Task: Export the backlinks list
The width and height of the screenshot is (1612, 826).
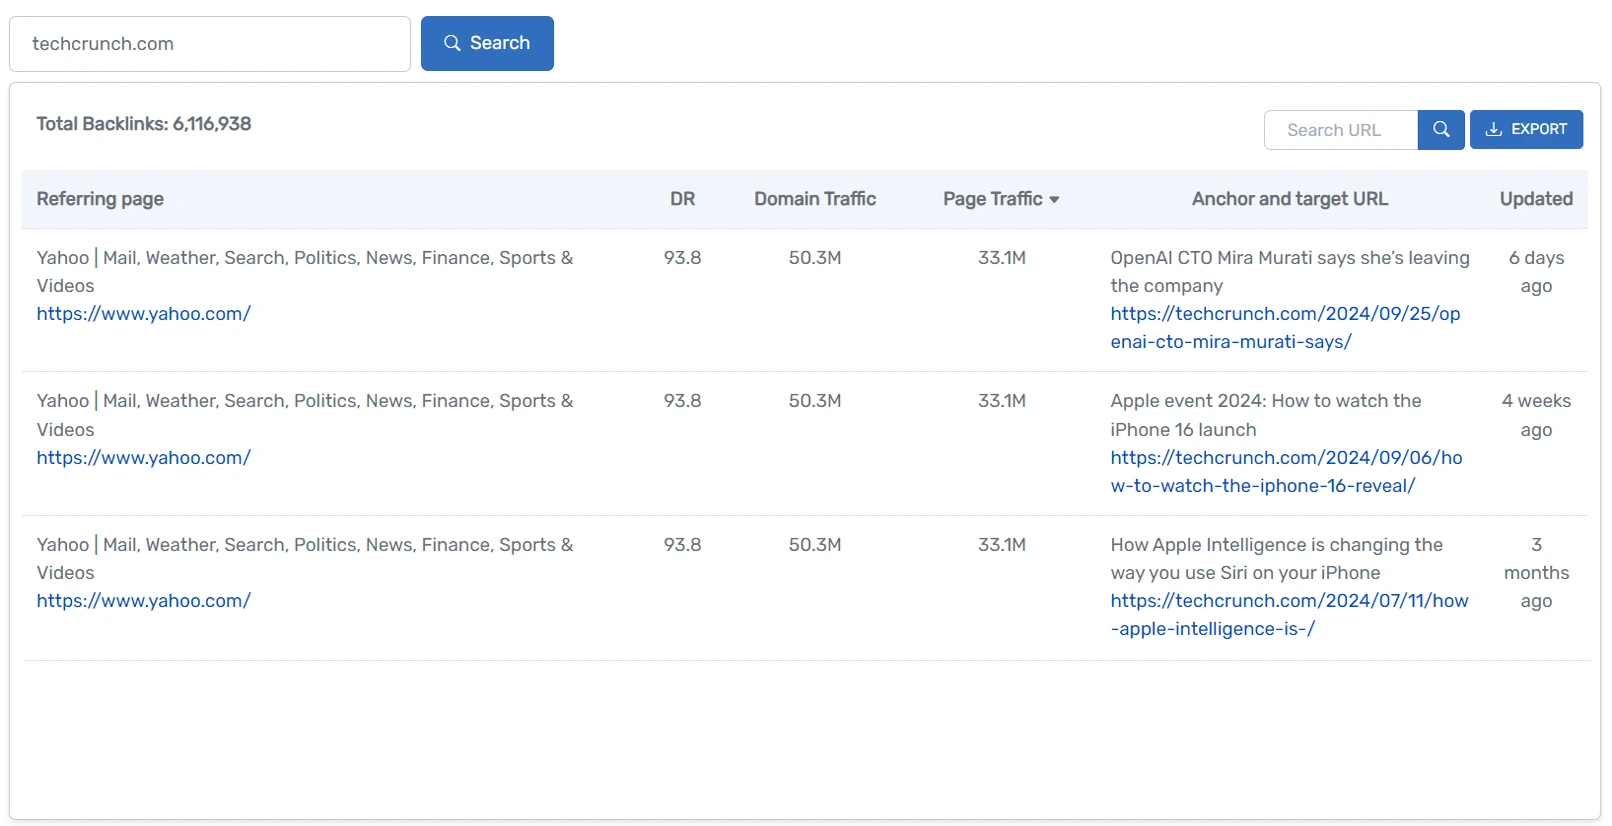Action: [x=1526, y=130]
